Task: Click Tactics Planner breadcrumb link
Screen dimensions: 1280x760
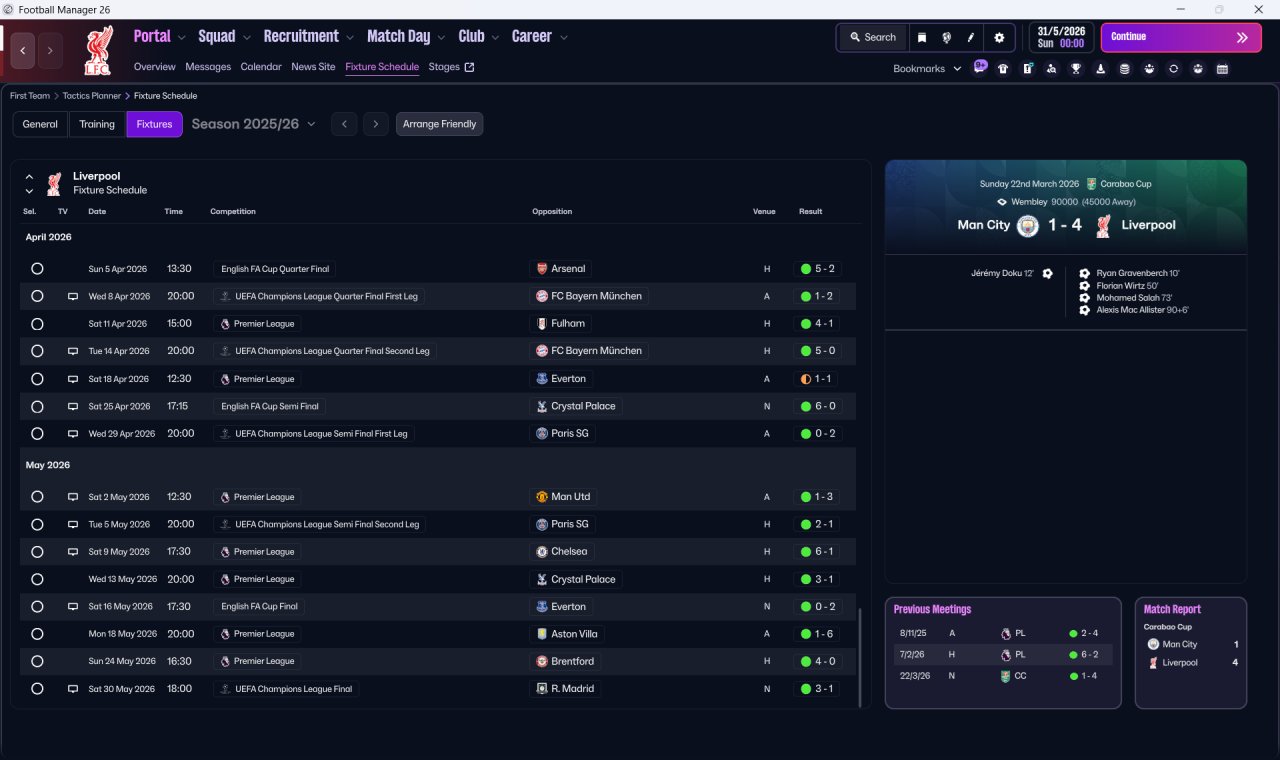Action: (92, 96)
